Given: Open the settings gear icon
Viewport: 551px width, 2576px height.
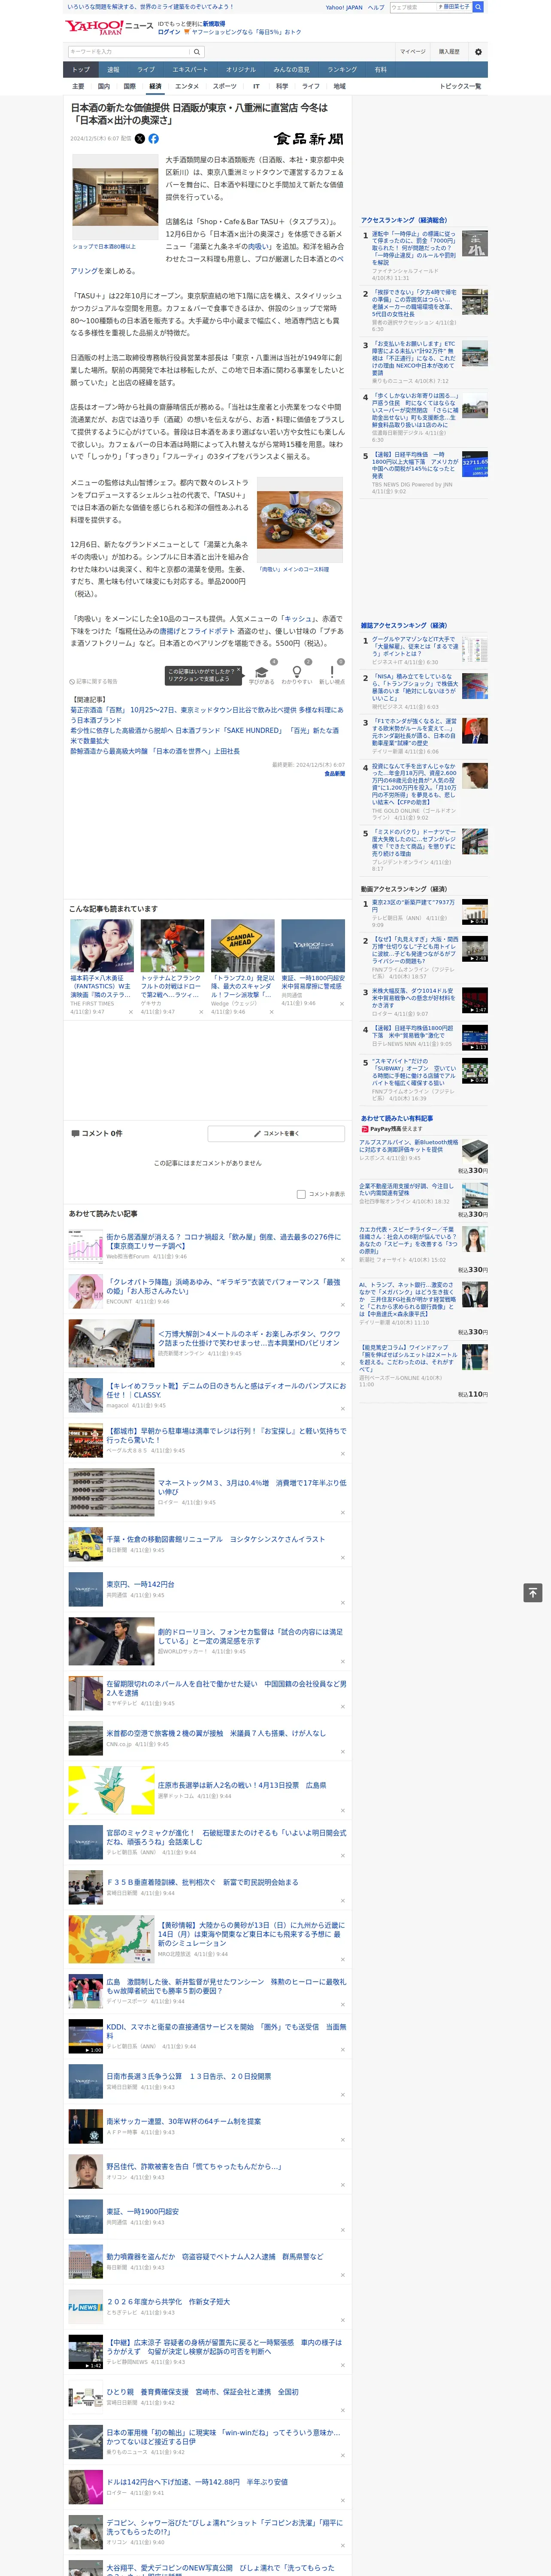Looking at the screenshot, I should coord(478,52).
